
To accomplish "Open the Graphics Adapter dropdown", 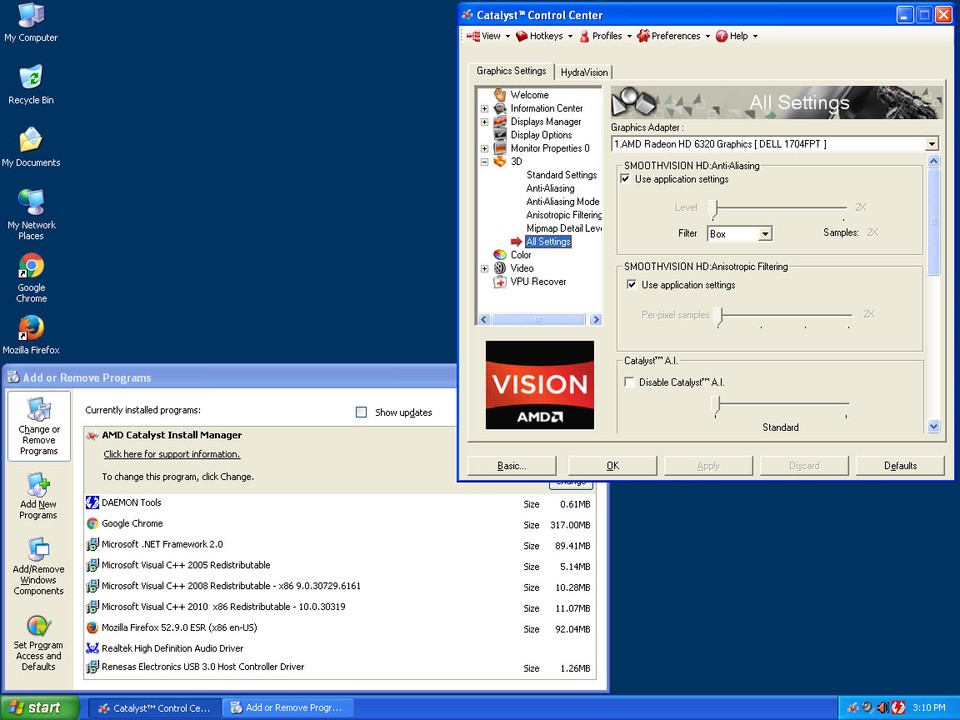I will pyautogui.click(x=932, y=144).
